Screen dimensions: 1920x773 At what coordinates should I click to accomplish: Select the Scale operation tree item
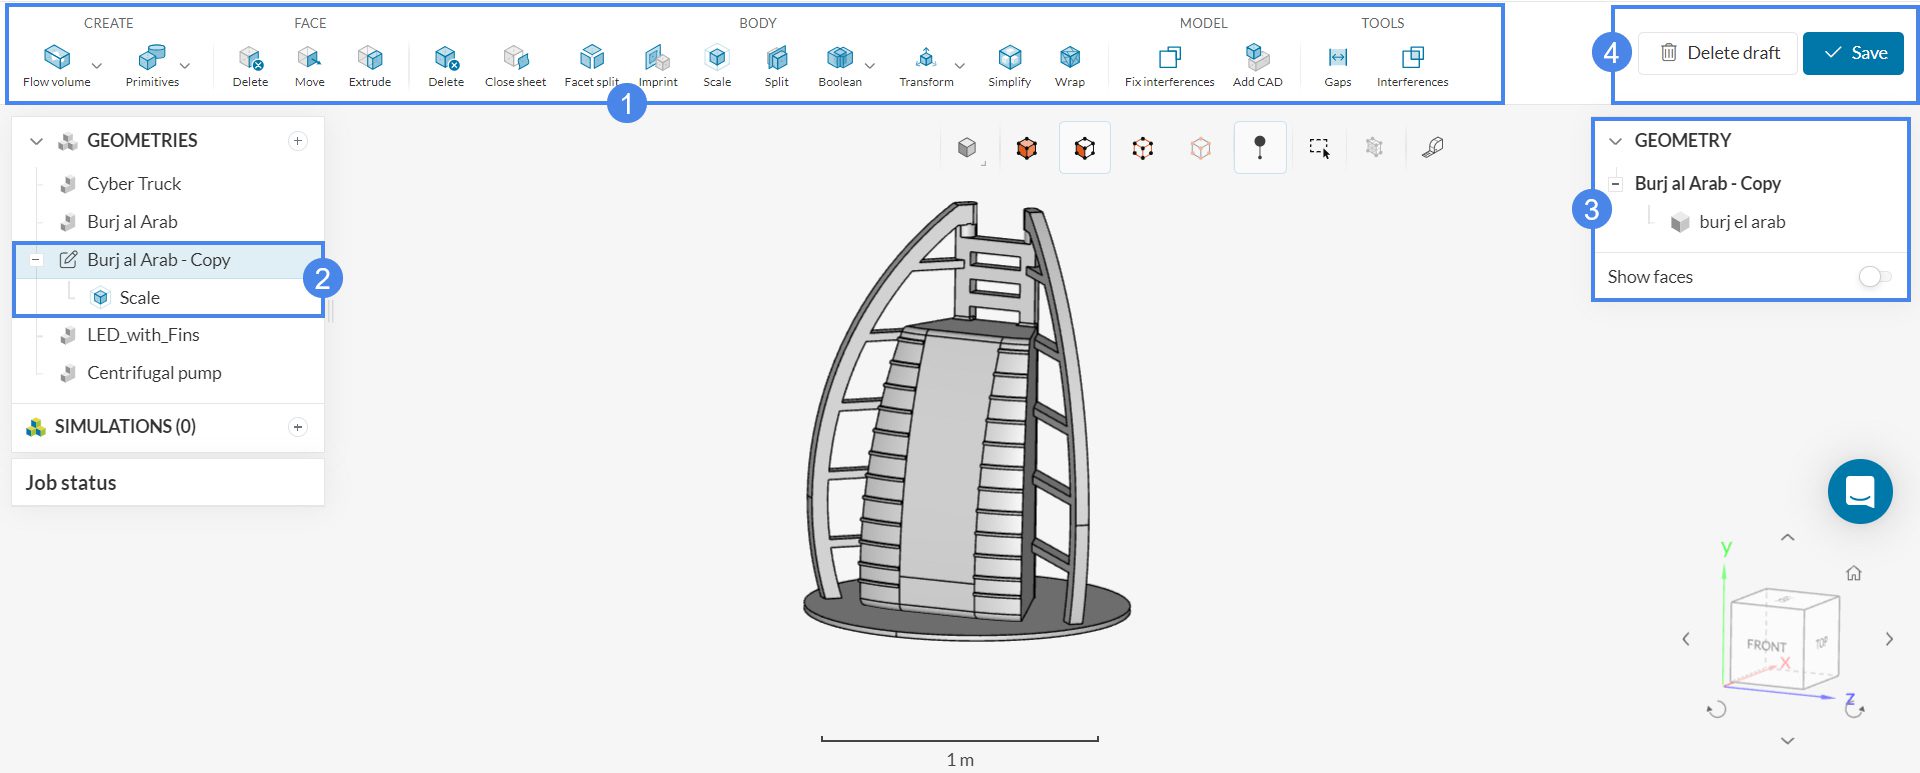click(x=139, y=298)
